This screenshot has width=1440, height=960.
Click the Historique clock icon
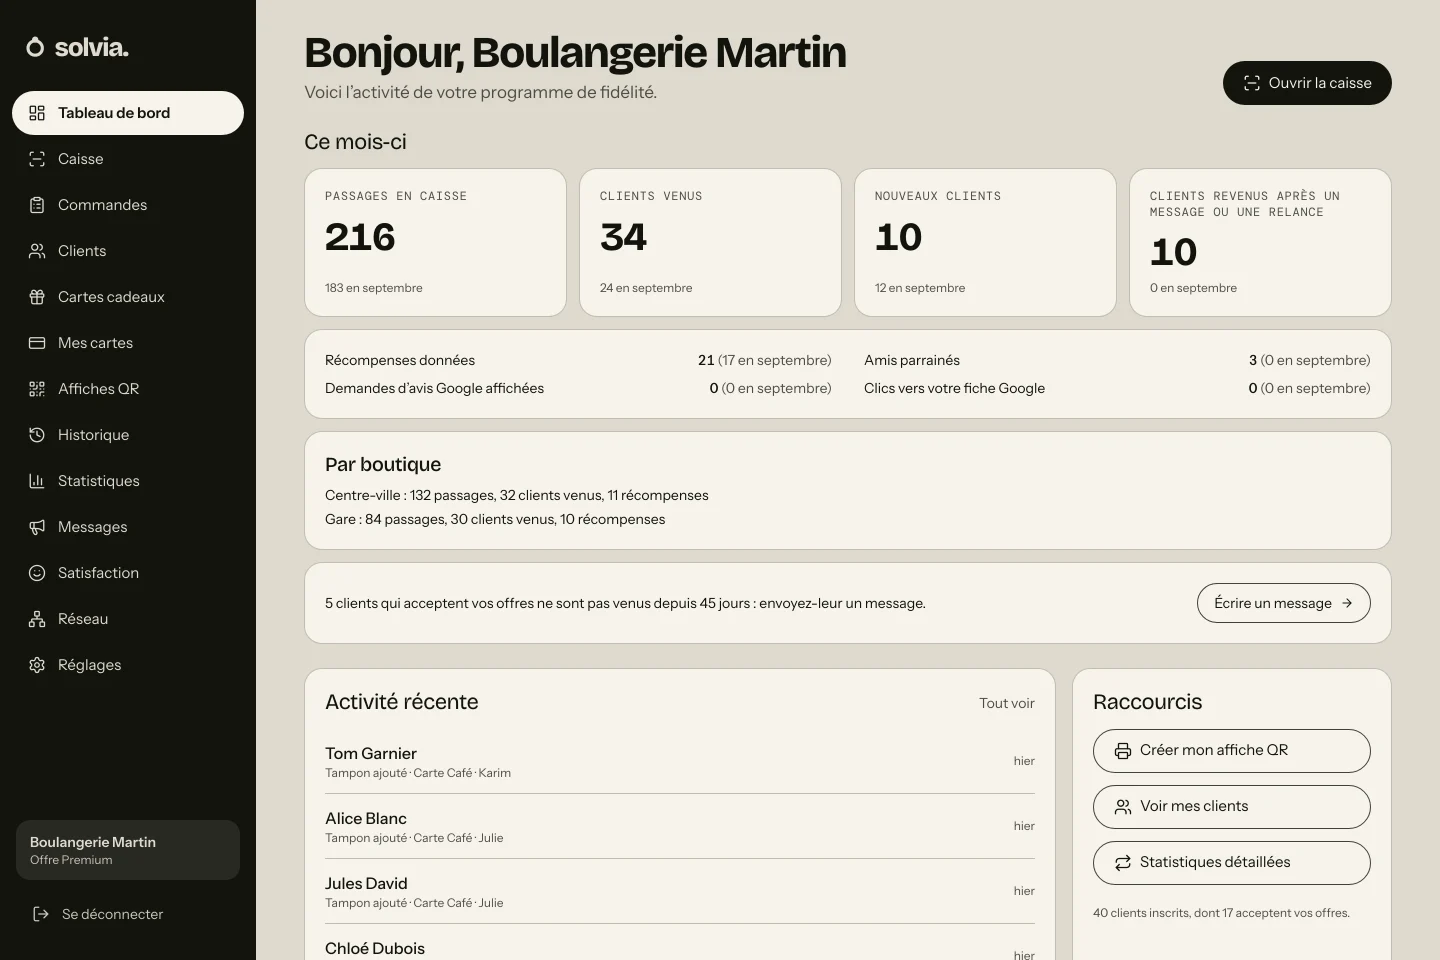click(37, 435)
